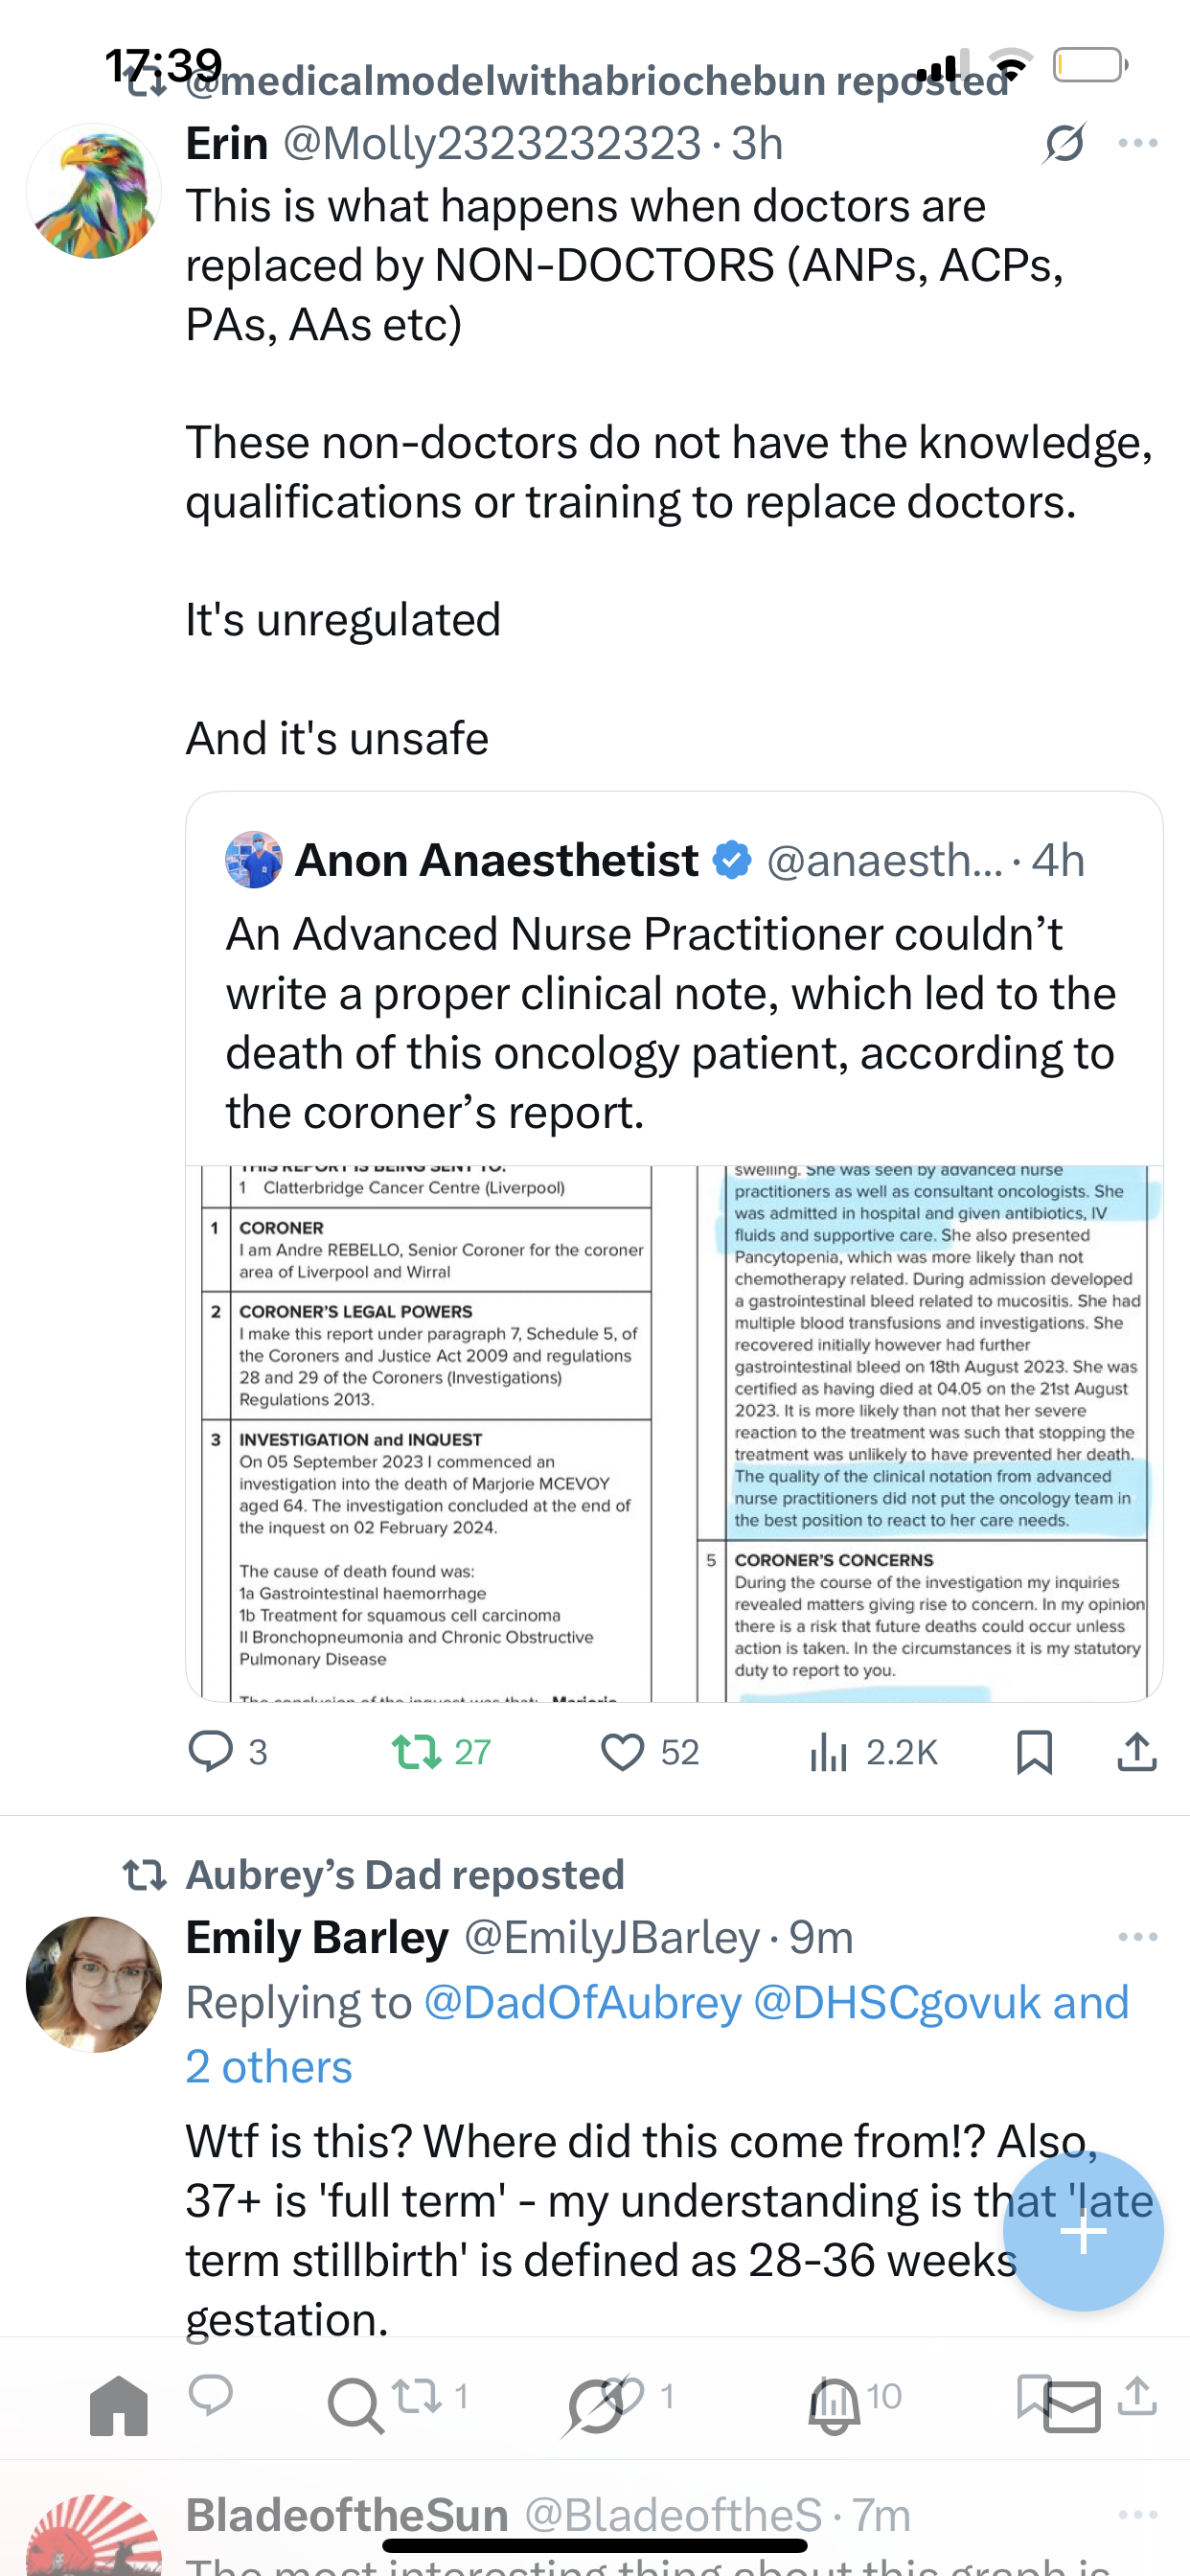Undo repost on Erin's post

416,1751
